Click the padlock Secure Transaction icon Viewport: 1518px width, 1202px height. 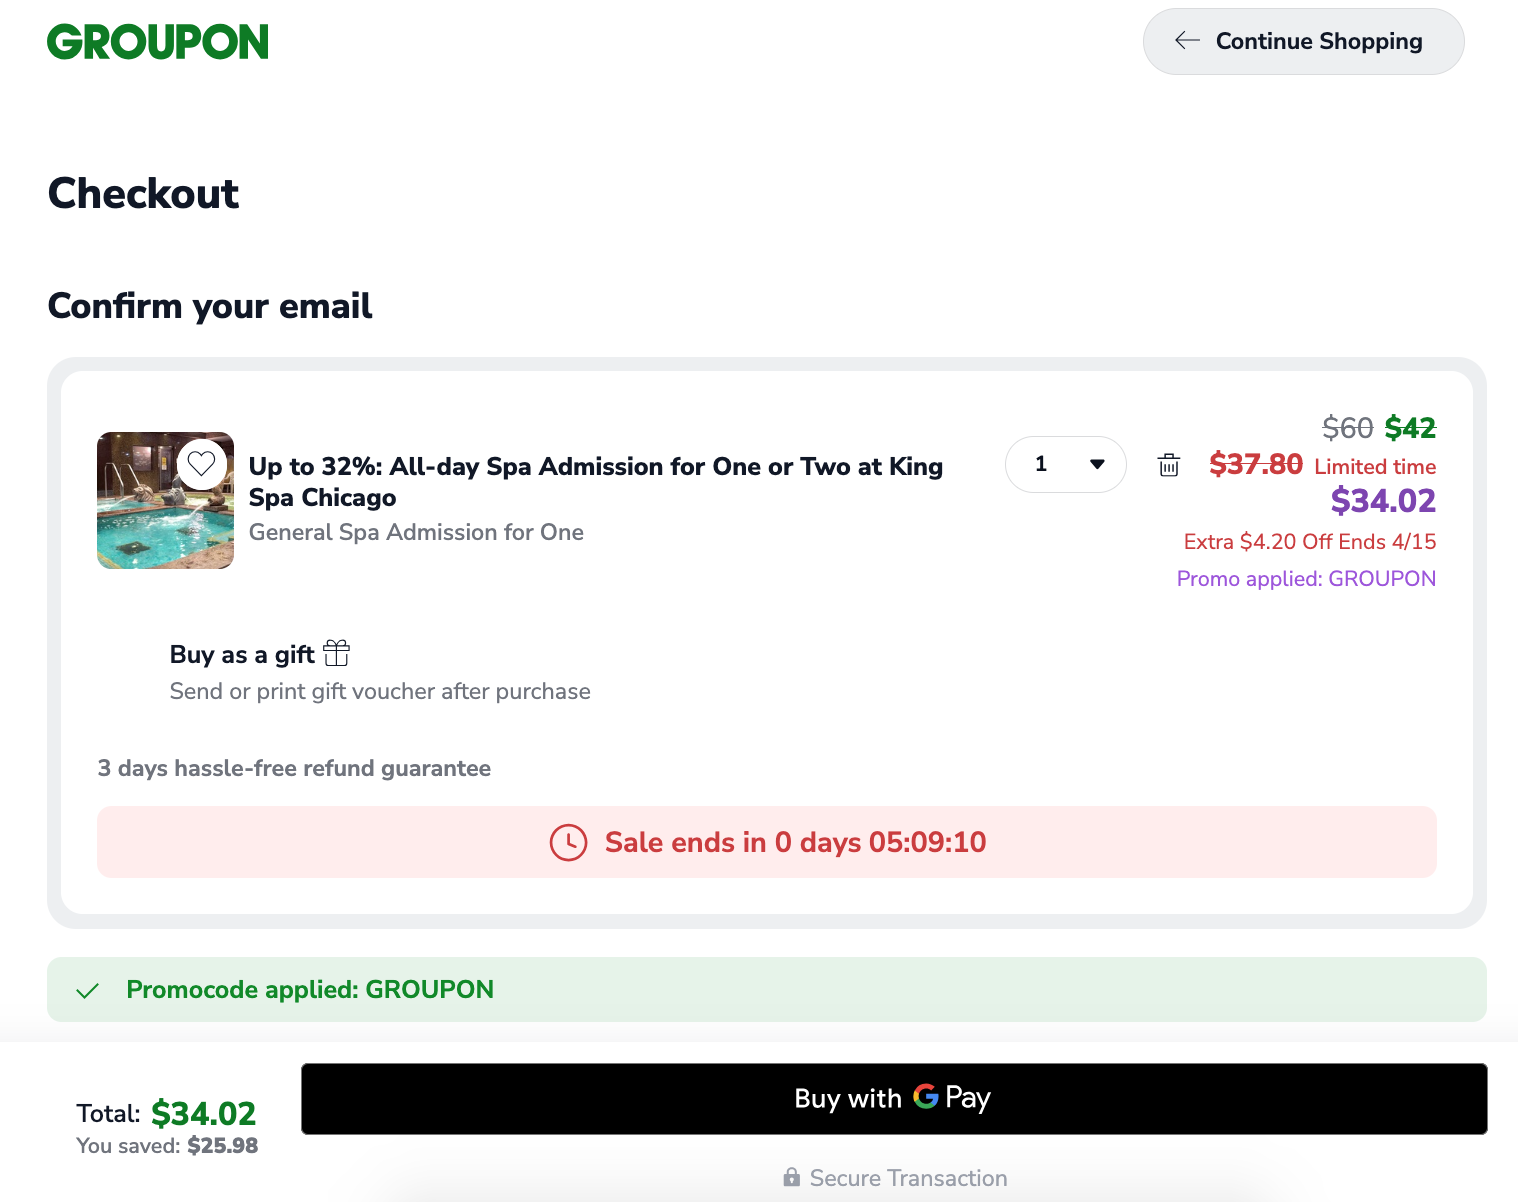pyautogui.click(x=792, y=1177)
